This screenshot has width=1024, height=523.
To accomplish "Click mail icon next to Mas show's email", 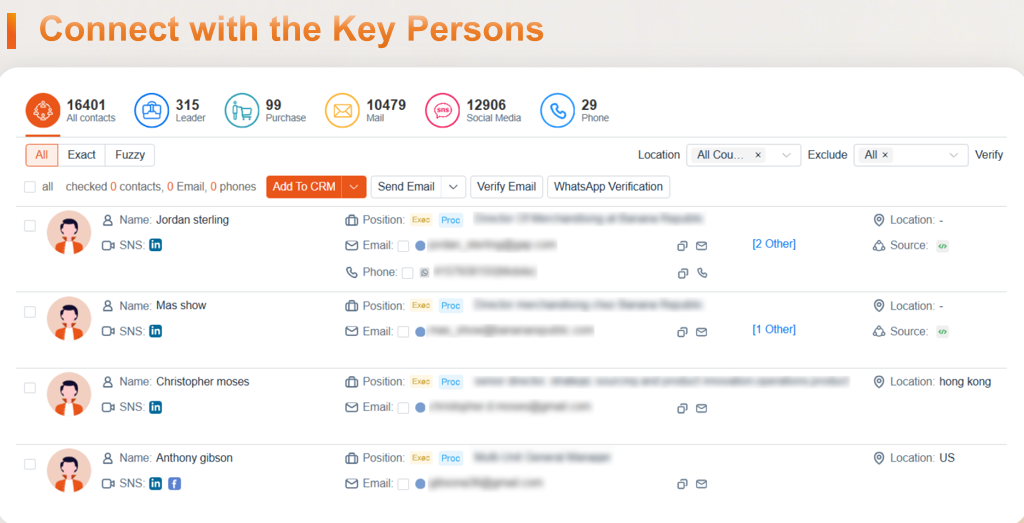I will (x=701, y=332).
